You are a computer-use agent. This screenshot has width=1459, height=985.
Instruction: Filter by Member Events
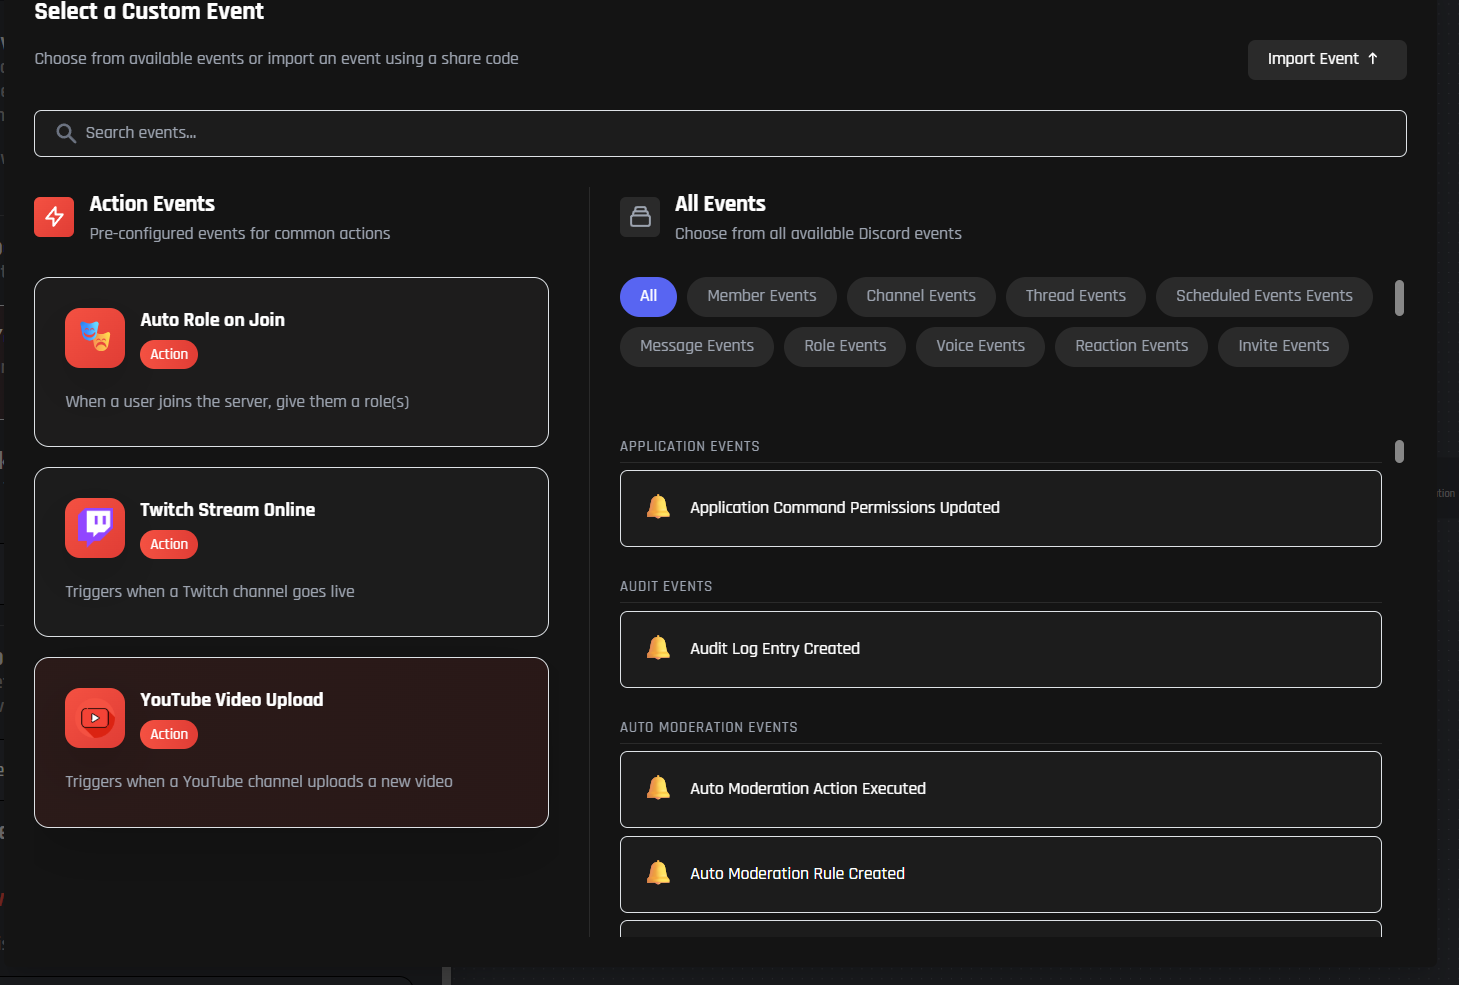761,296
